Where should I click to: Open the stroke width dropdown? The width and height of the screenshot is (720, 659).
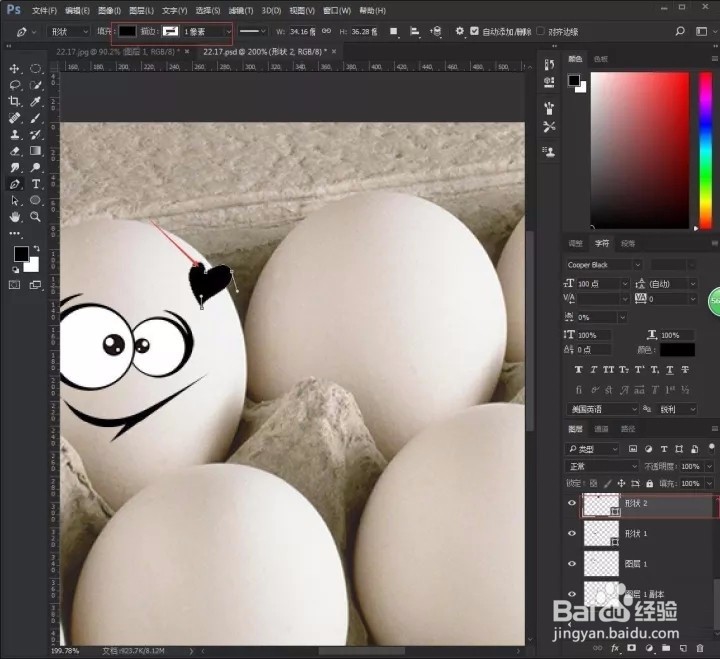tap(228, 32)
